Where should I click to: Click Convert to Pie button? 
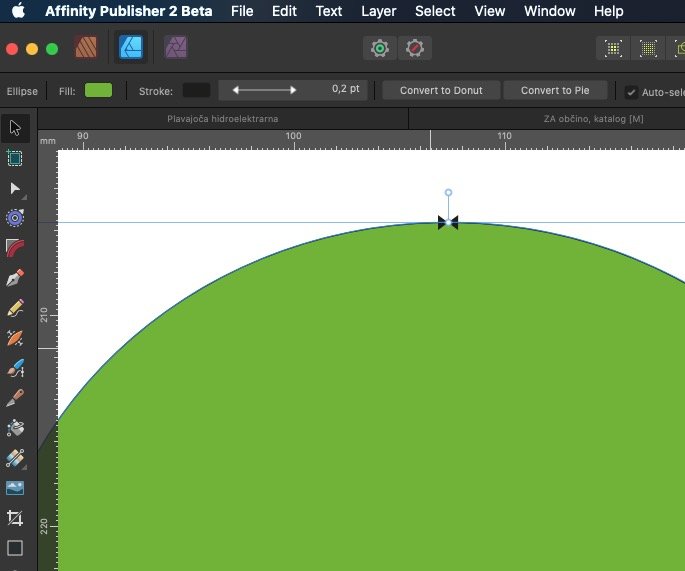click(555, 90)
